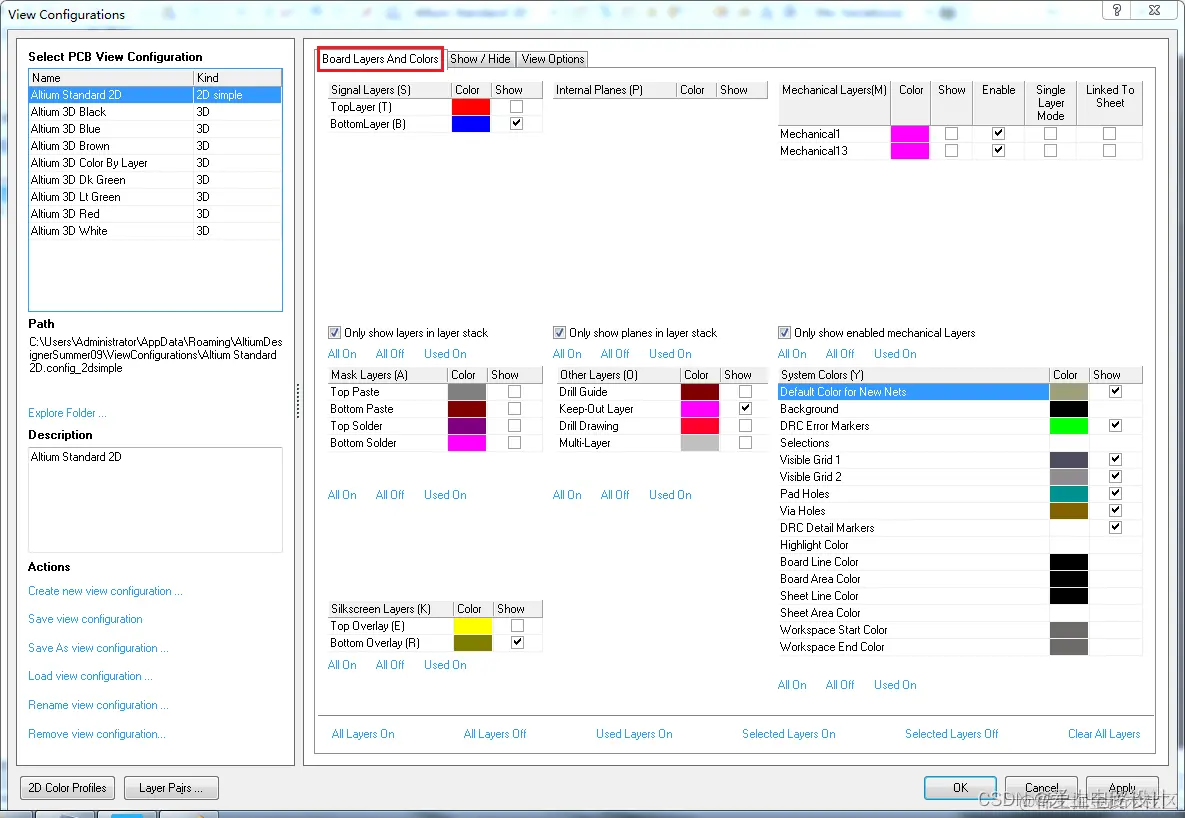This screenshot has height=818, width=1185.
Task: Select Default Color for New Nets row
Action: [913, 392]
